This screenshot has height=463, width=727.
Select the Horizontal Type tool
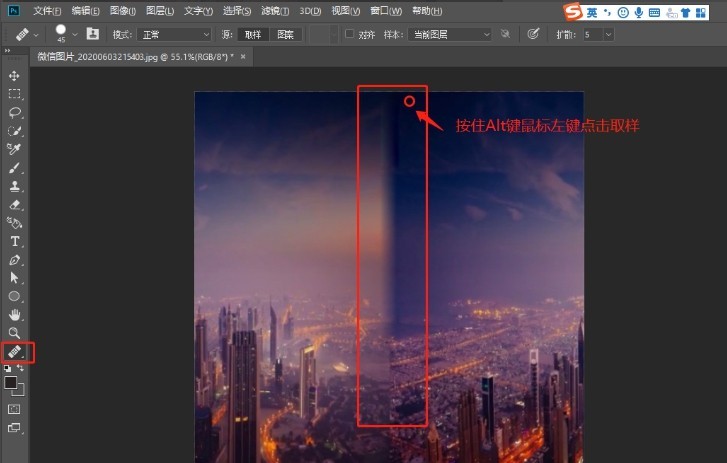(14, 241)
